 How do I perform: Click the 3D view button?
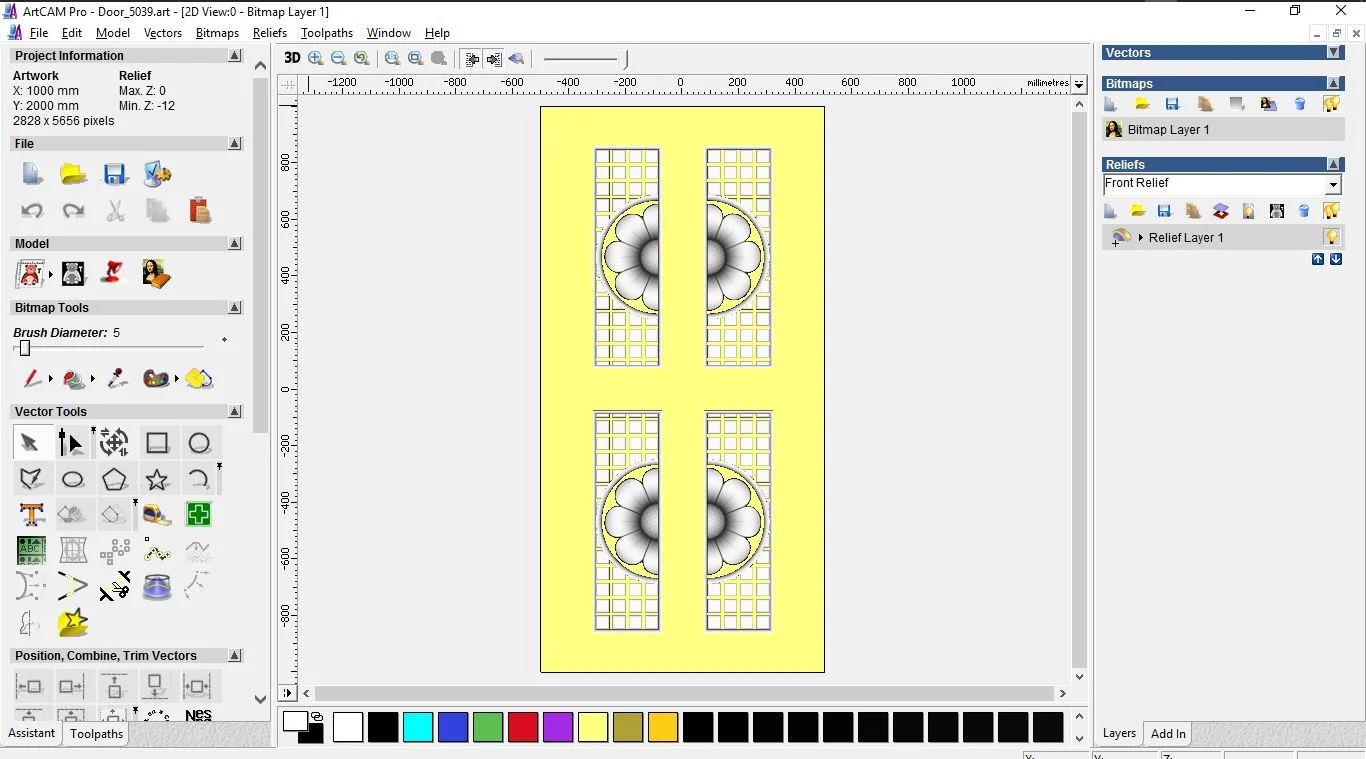[x=291, y=58]
